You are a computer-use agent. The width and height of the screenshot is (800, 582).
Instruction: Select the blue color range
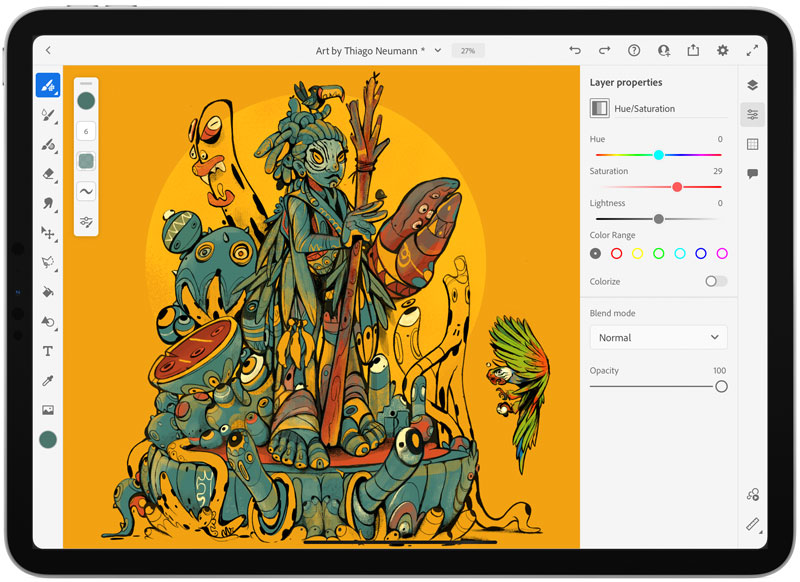click(x=701, y=253)
